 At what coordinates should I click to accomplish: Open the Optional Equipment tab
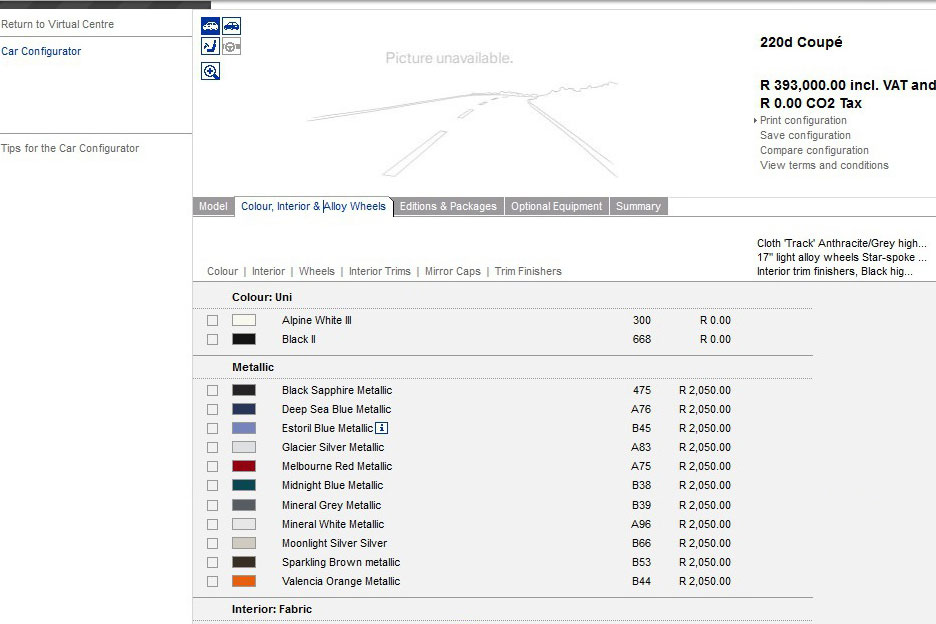coord(556,207)
